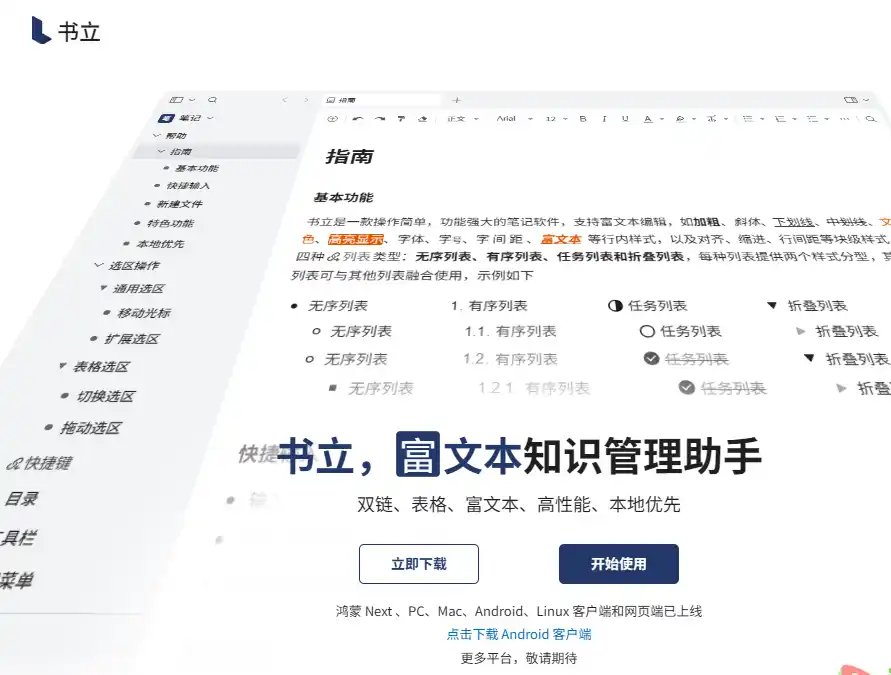
Task: Go forward with the right arrow
Action: click(306, 100)
